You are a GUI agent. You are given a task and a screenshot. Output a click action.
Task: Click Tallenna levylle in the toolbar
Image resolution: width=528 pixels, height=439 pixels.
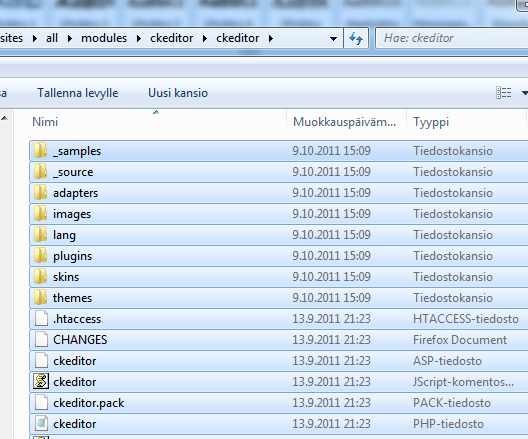click(x=78, y=93)
